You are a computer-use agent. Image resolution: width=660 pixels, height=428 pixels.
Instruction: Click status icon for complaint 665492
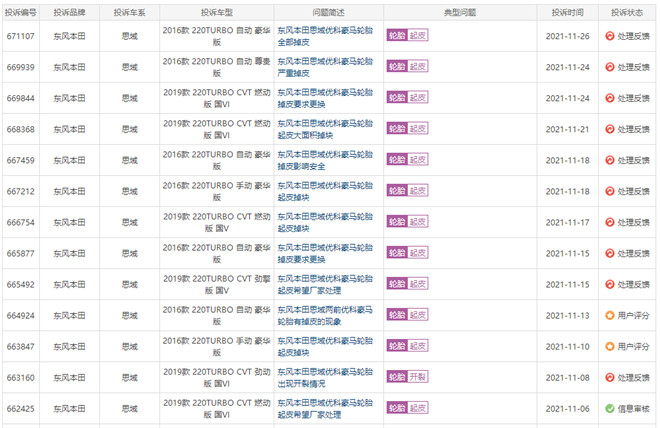tap(609, 284)
